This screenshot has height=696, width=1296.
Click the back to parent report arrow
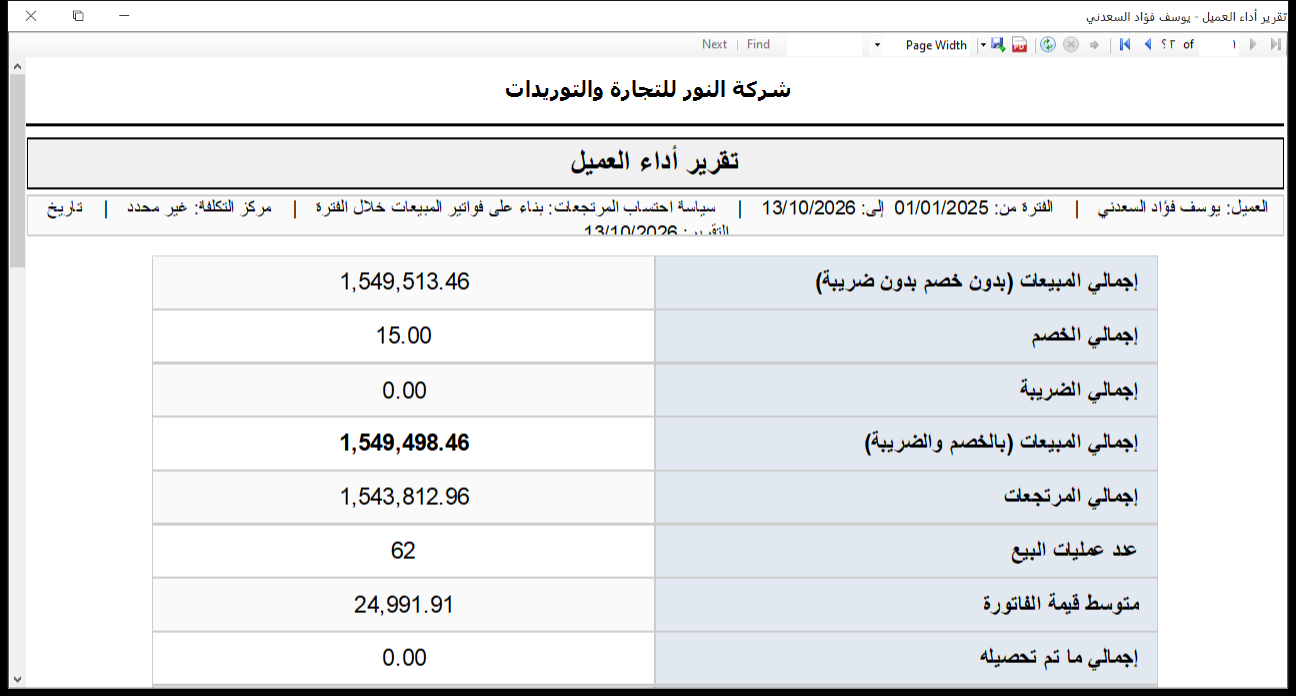point(1094,45)
